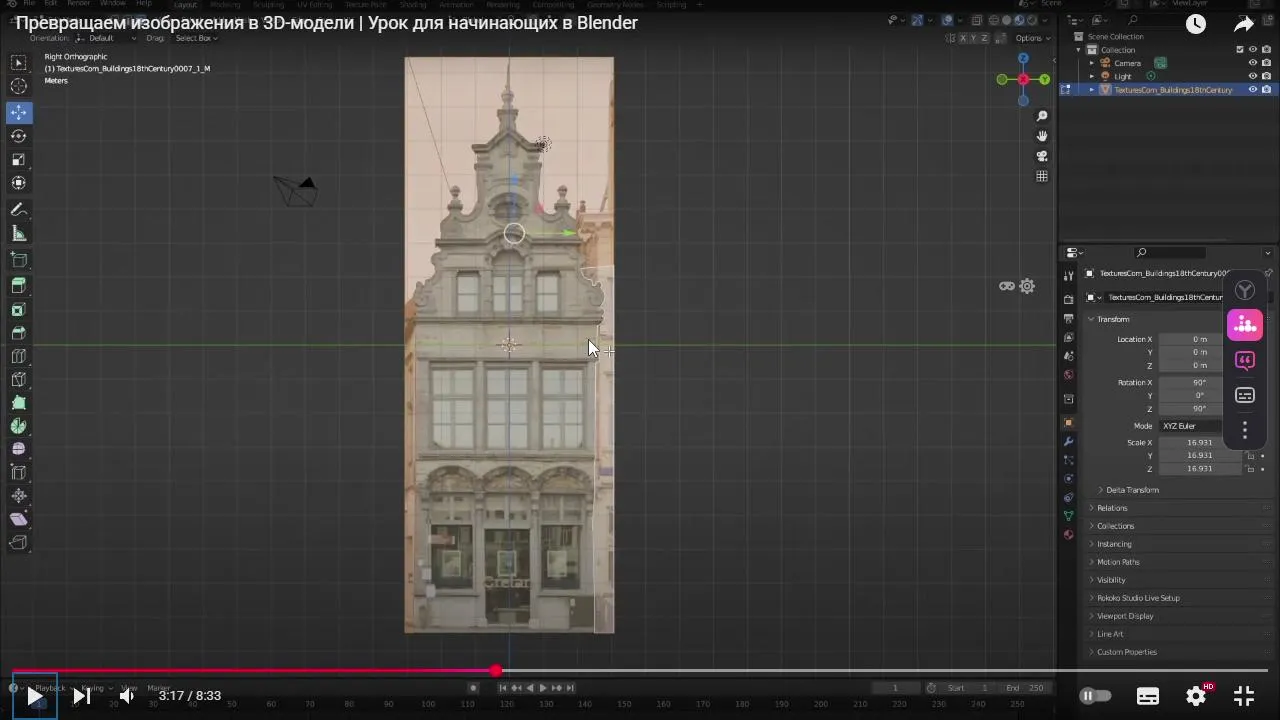
Task: Expand the Visibility panel
Action: 1111,580
